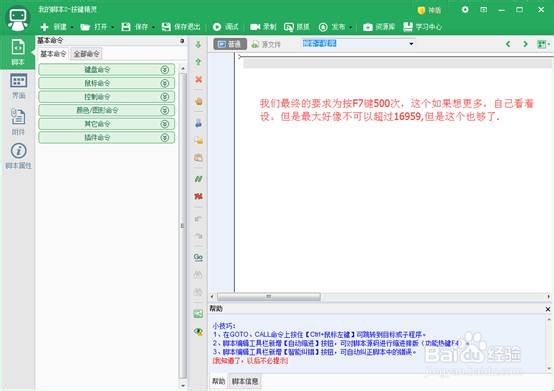Image resolution: width=554 pixels, height=391 pixels.
Task: Click the green picture icon near bottom
Action: click(199, 314)
